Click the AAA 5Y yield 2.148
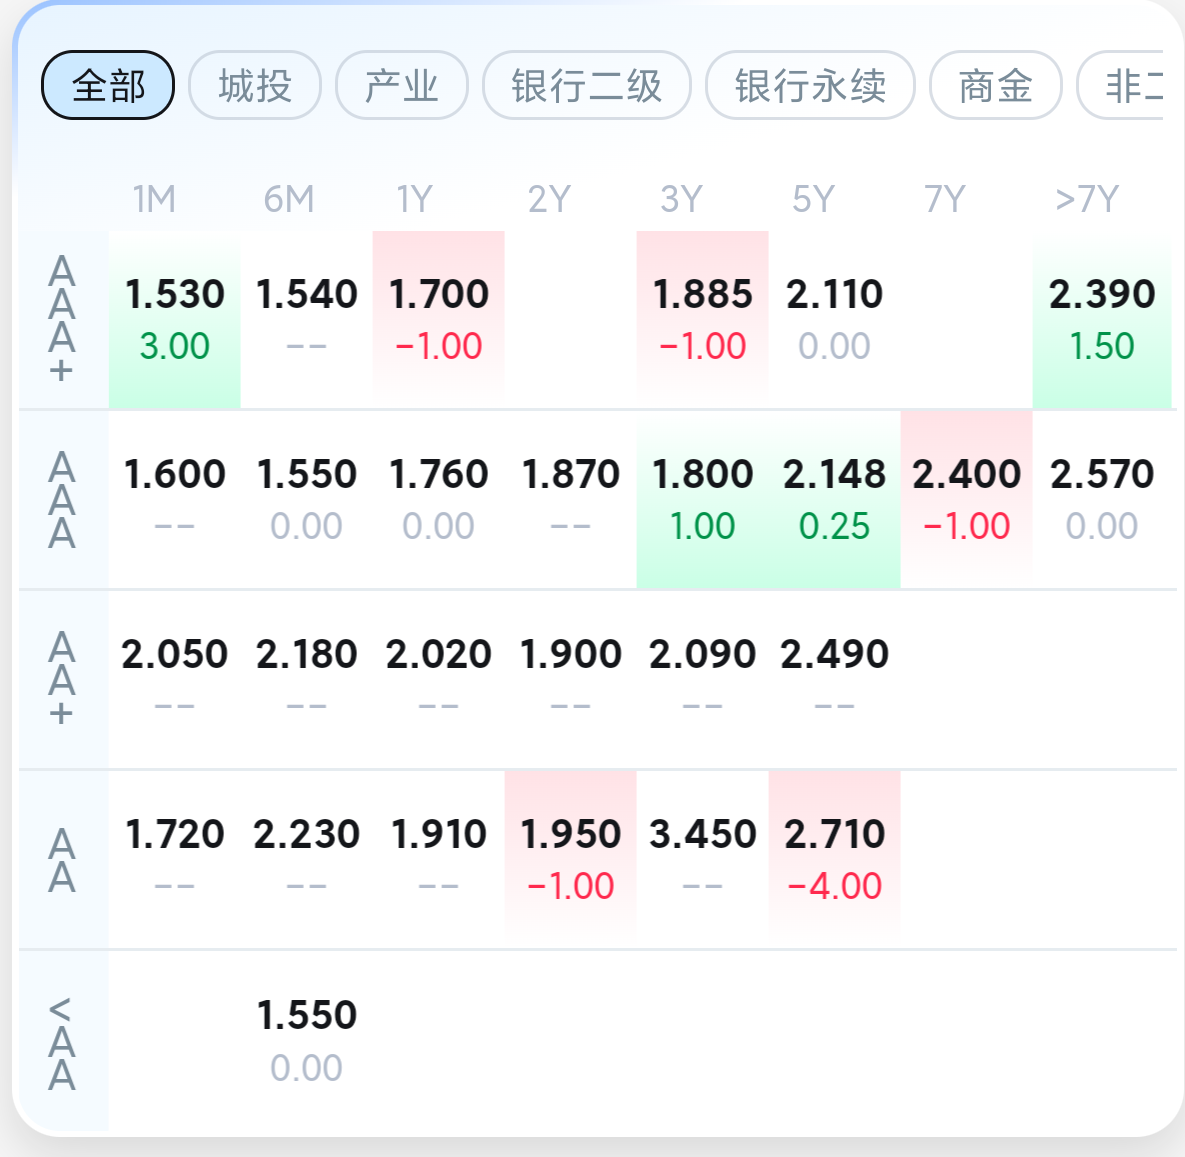1185x1157 pixels. [834, 499]
